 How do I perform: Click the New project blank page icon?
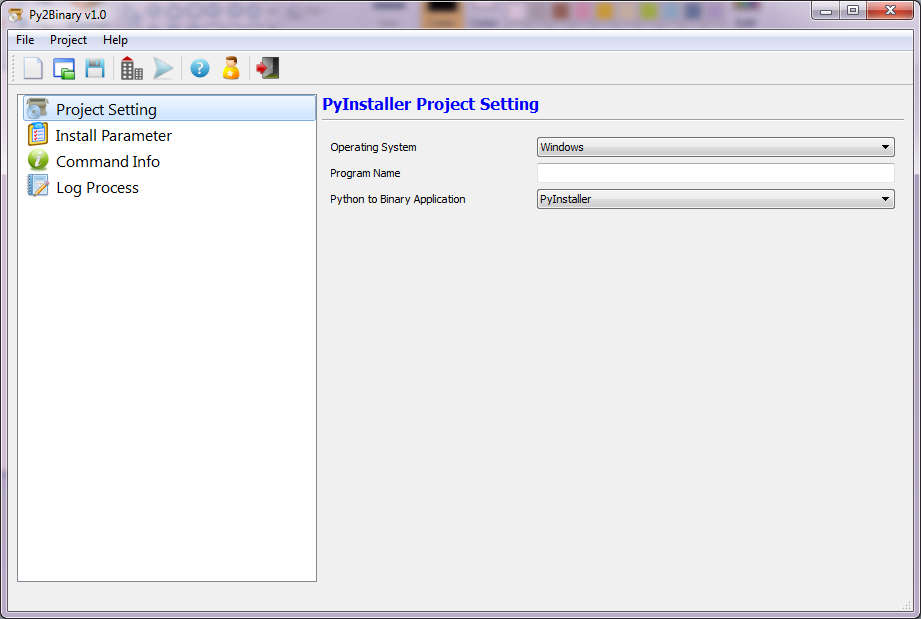(33, 68)
